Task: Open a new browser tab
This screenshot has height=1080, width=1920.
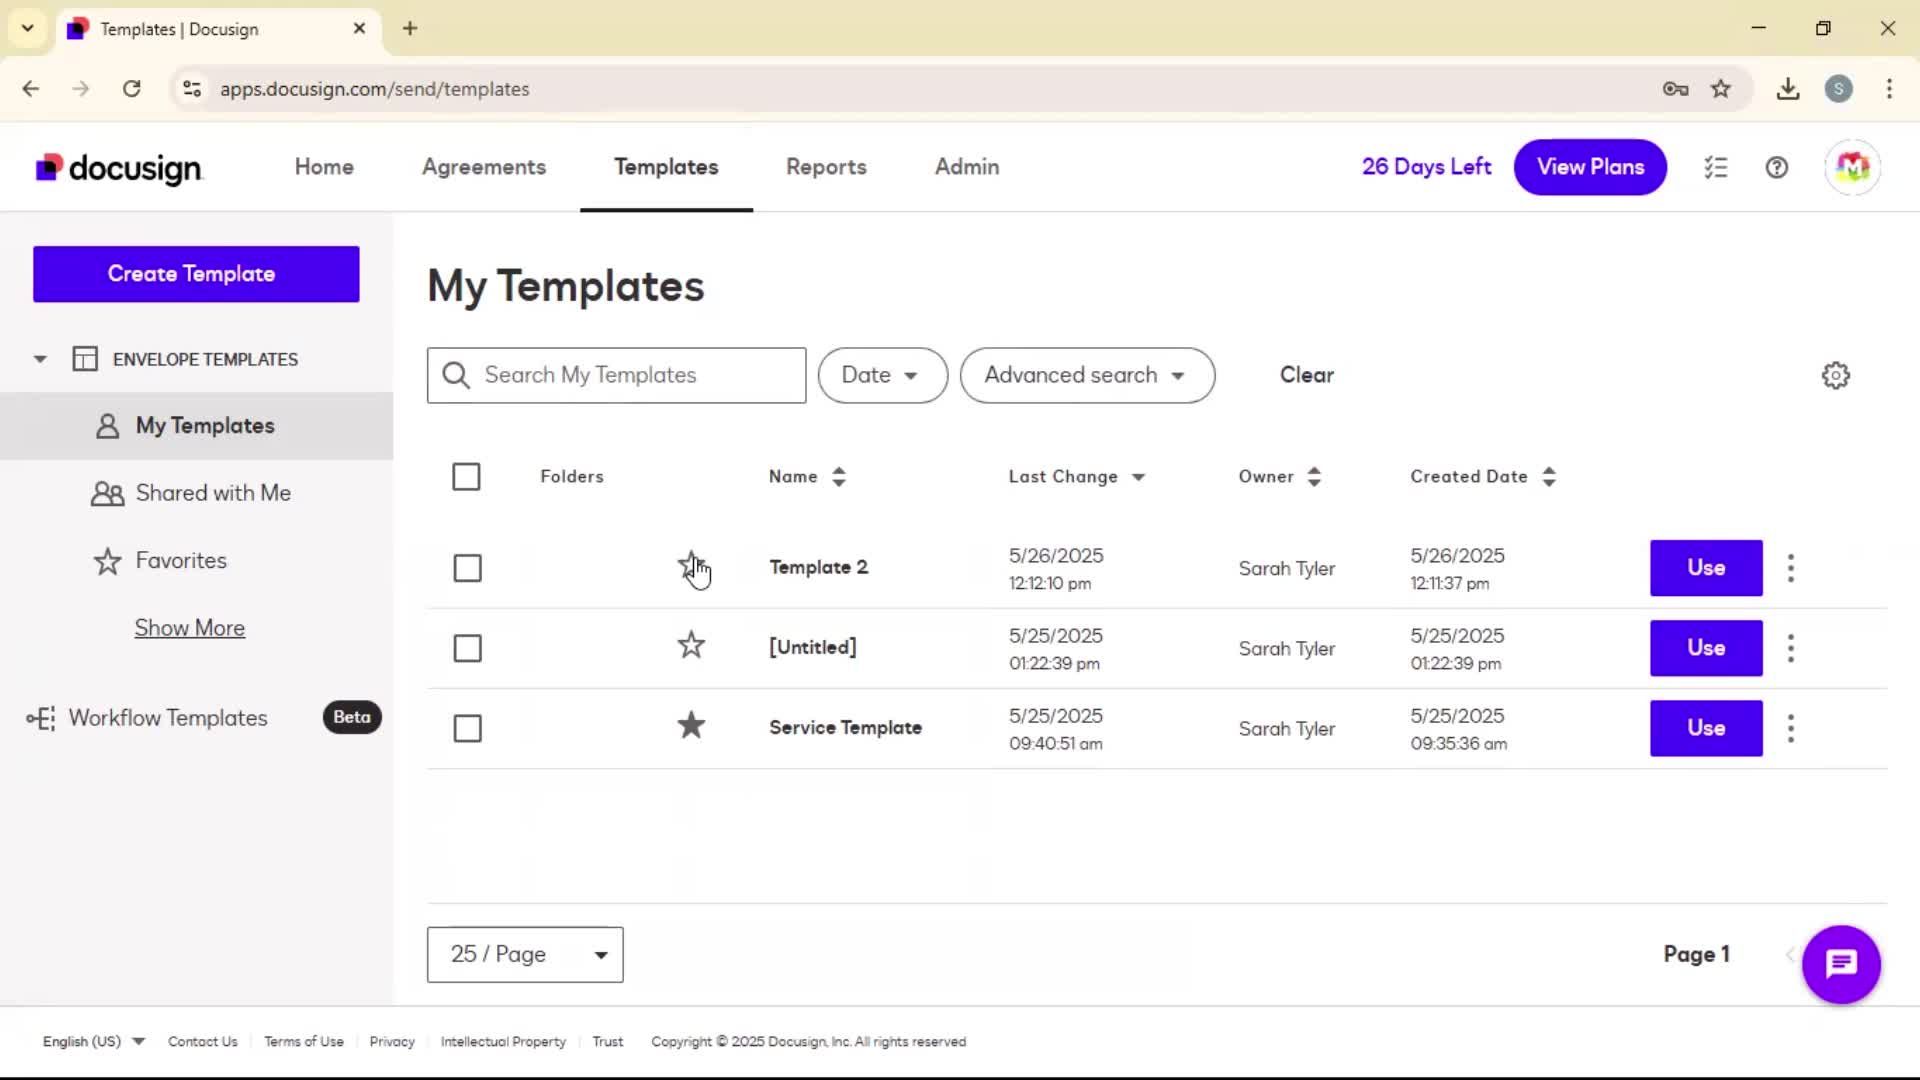Action: (410, 29)
